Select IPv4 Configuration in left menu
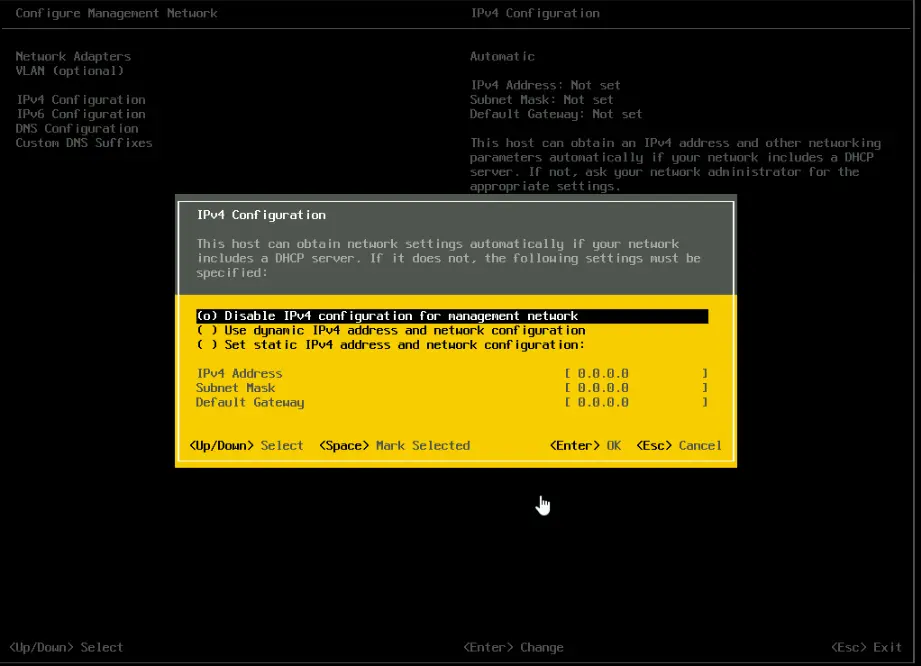This screenshot has width=921, height=666. tap(81, 100)
